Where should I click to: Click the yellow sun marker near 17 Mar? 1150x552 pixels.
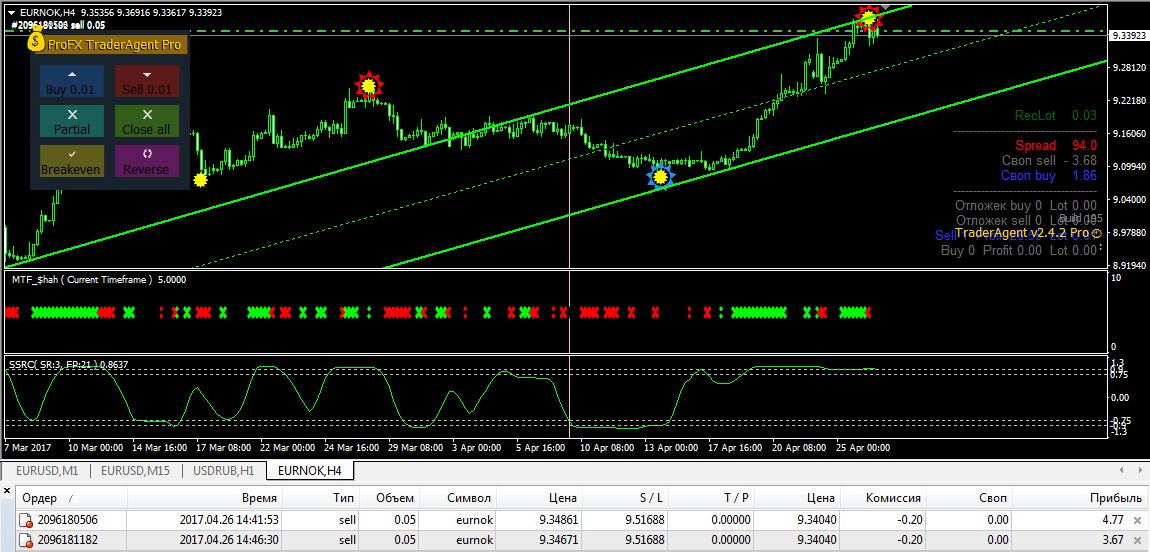point(200,179)
